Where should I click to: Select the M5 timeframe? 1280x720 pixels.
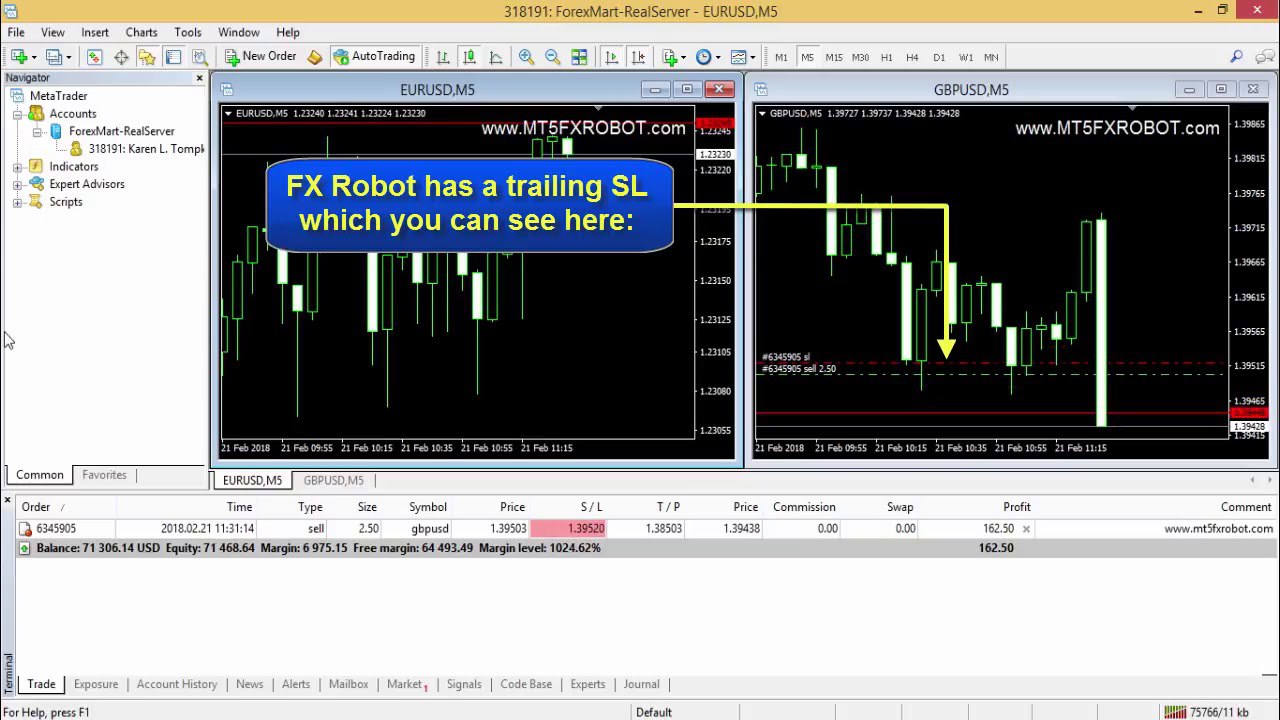[x=807, y=57]
